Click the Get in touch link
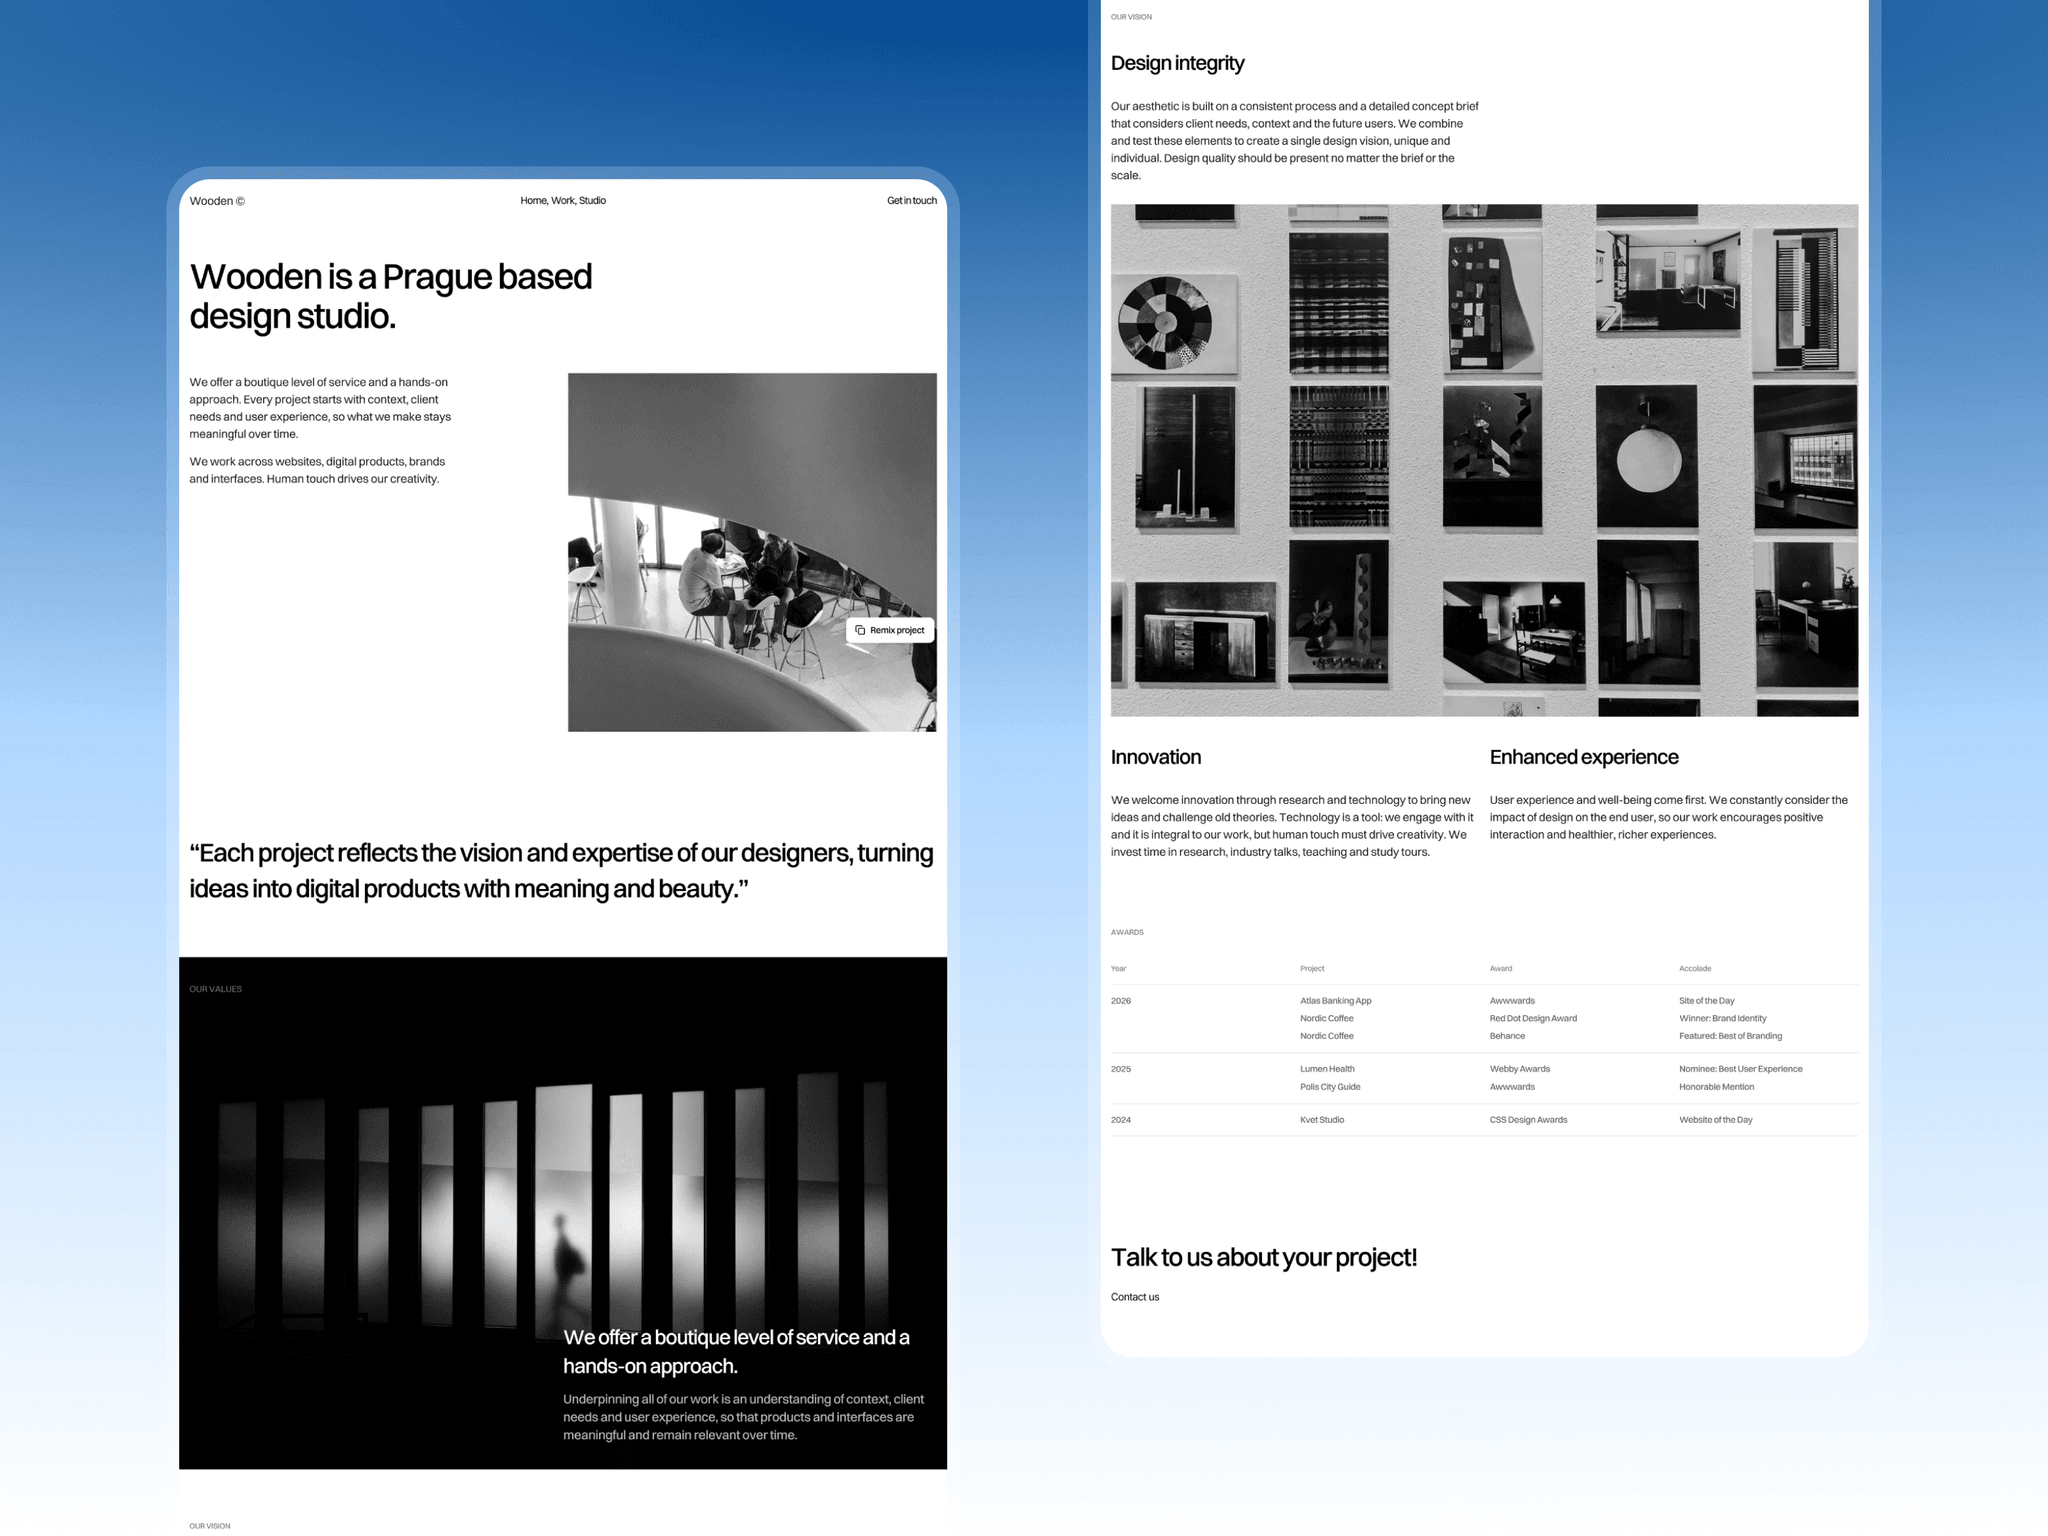2048x1536 pixels. pos(912,201)
